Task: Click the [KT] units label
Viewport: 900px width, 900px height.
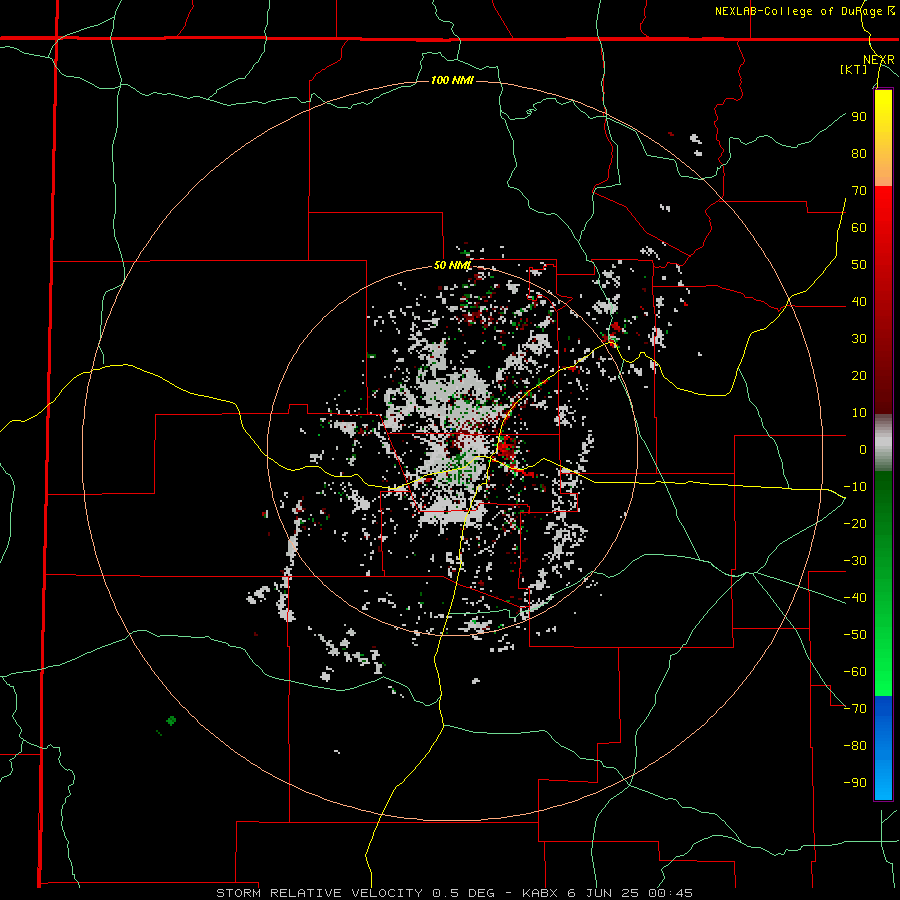Action: (853, 69)
